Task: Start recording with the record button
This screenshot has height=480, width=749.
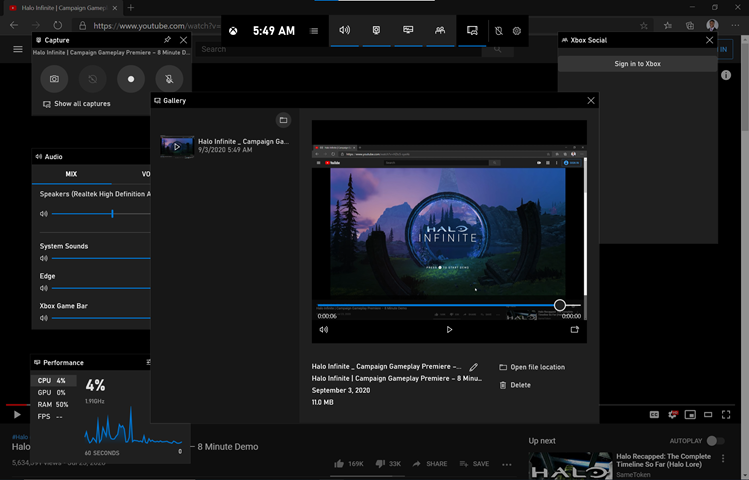Action: [130, 78]
